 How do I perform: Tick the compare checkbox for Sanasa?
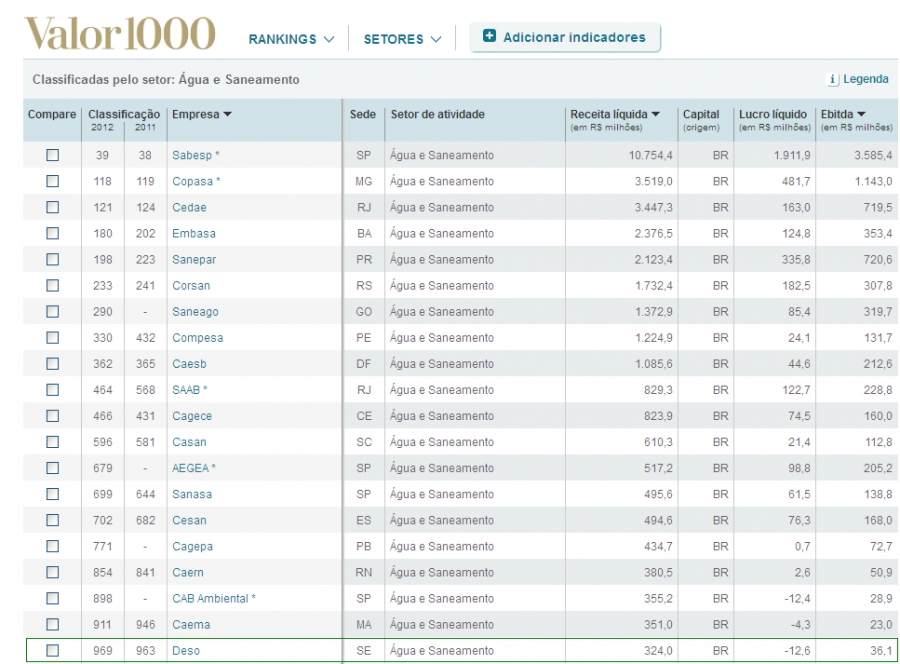52,494
